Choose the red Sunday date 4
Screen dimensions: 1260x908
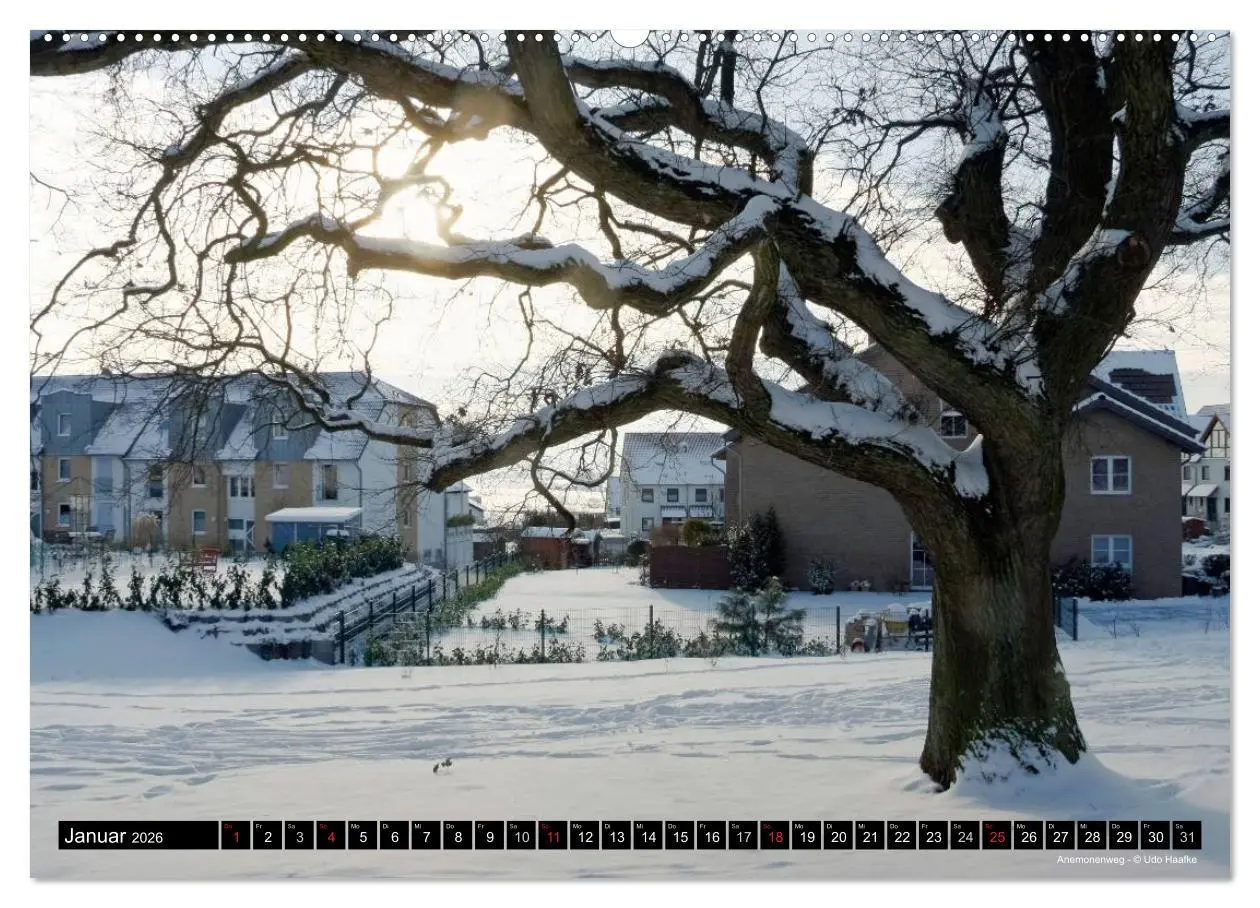click(330, 836)
